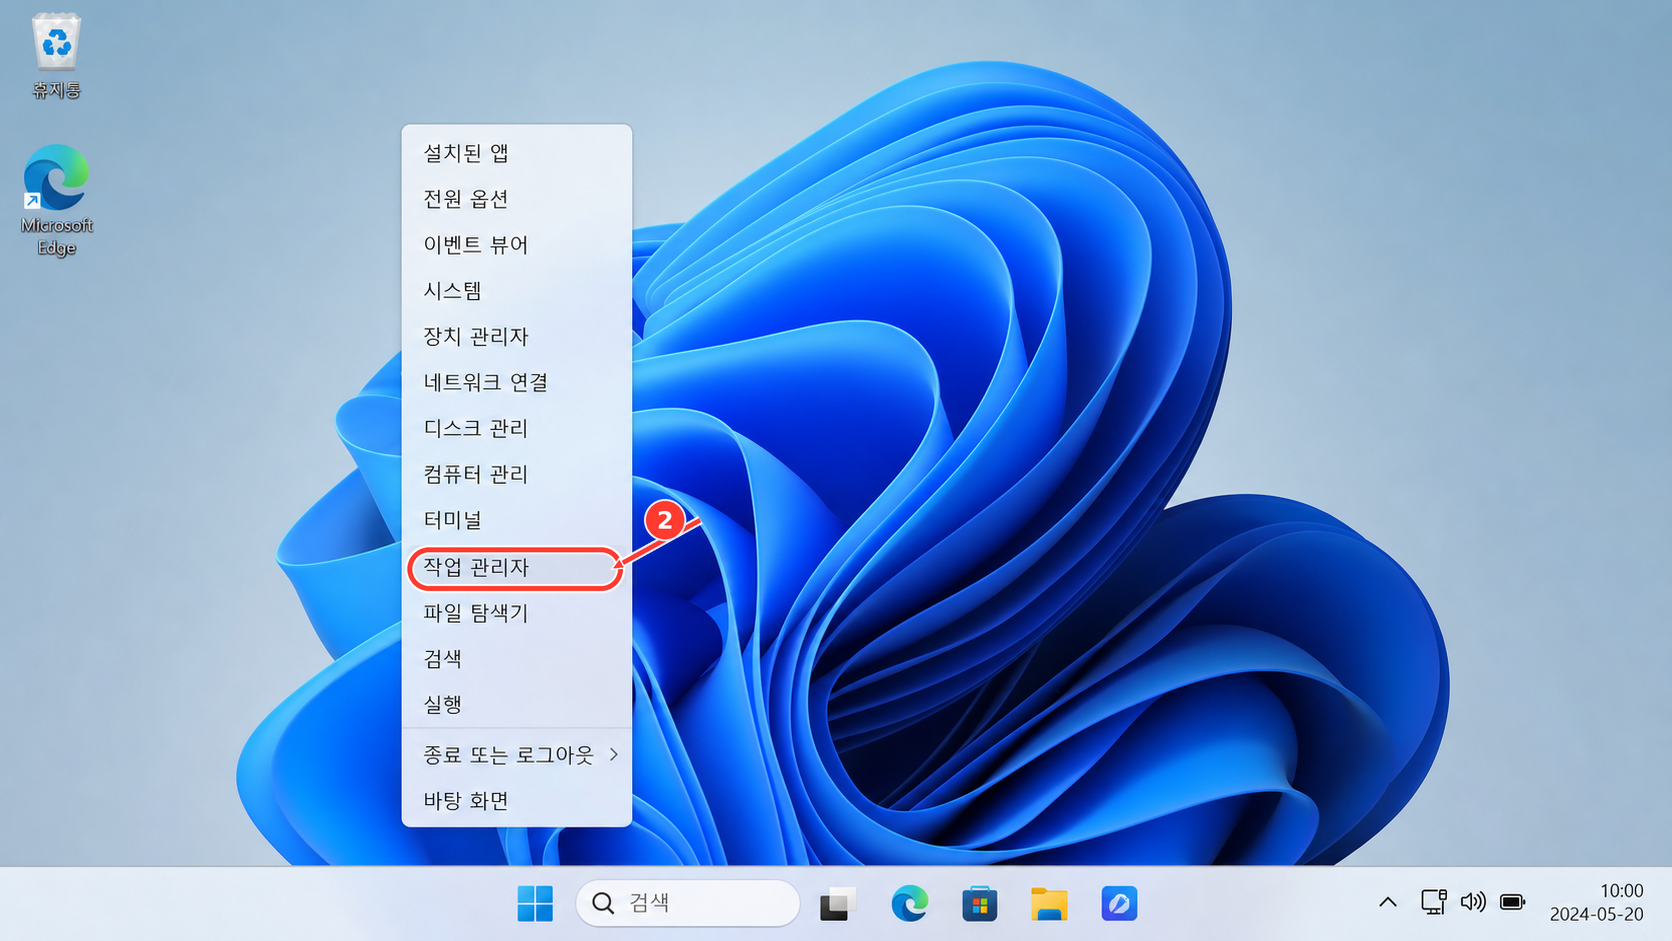
Task: Launch the blue pen app on taskbar
Action: click(x=1119, y=904)
